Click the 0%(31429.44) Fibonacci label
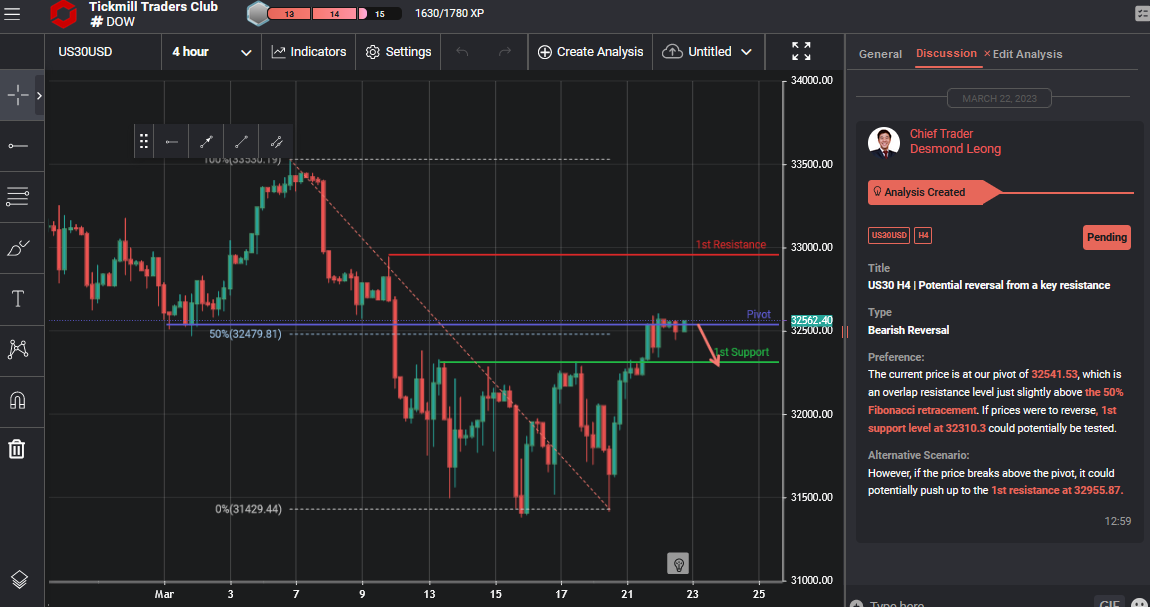Viewport: 1150px width, 607px height. click(x=248, y=509)
